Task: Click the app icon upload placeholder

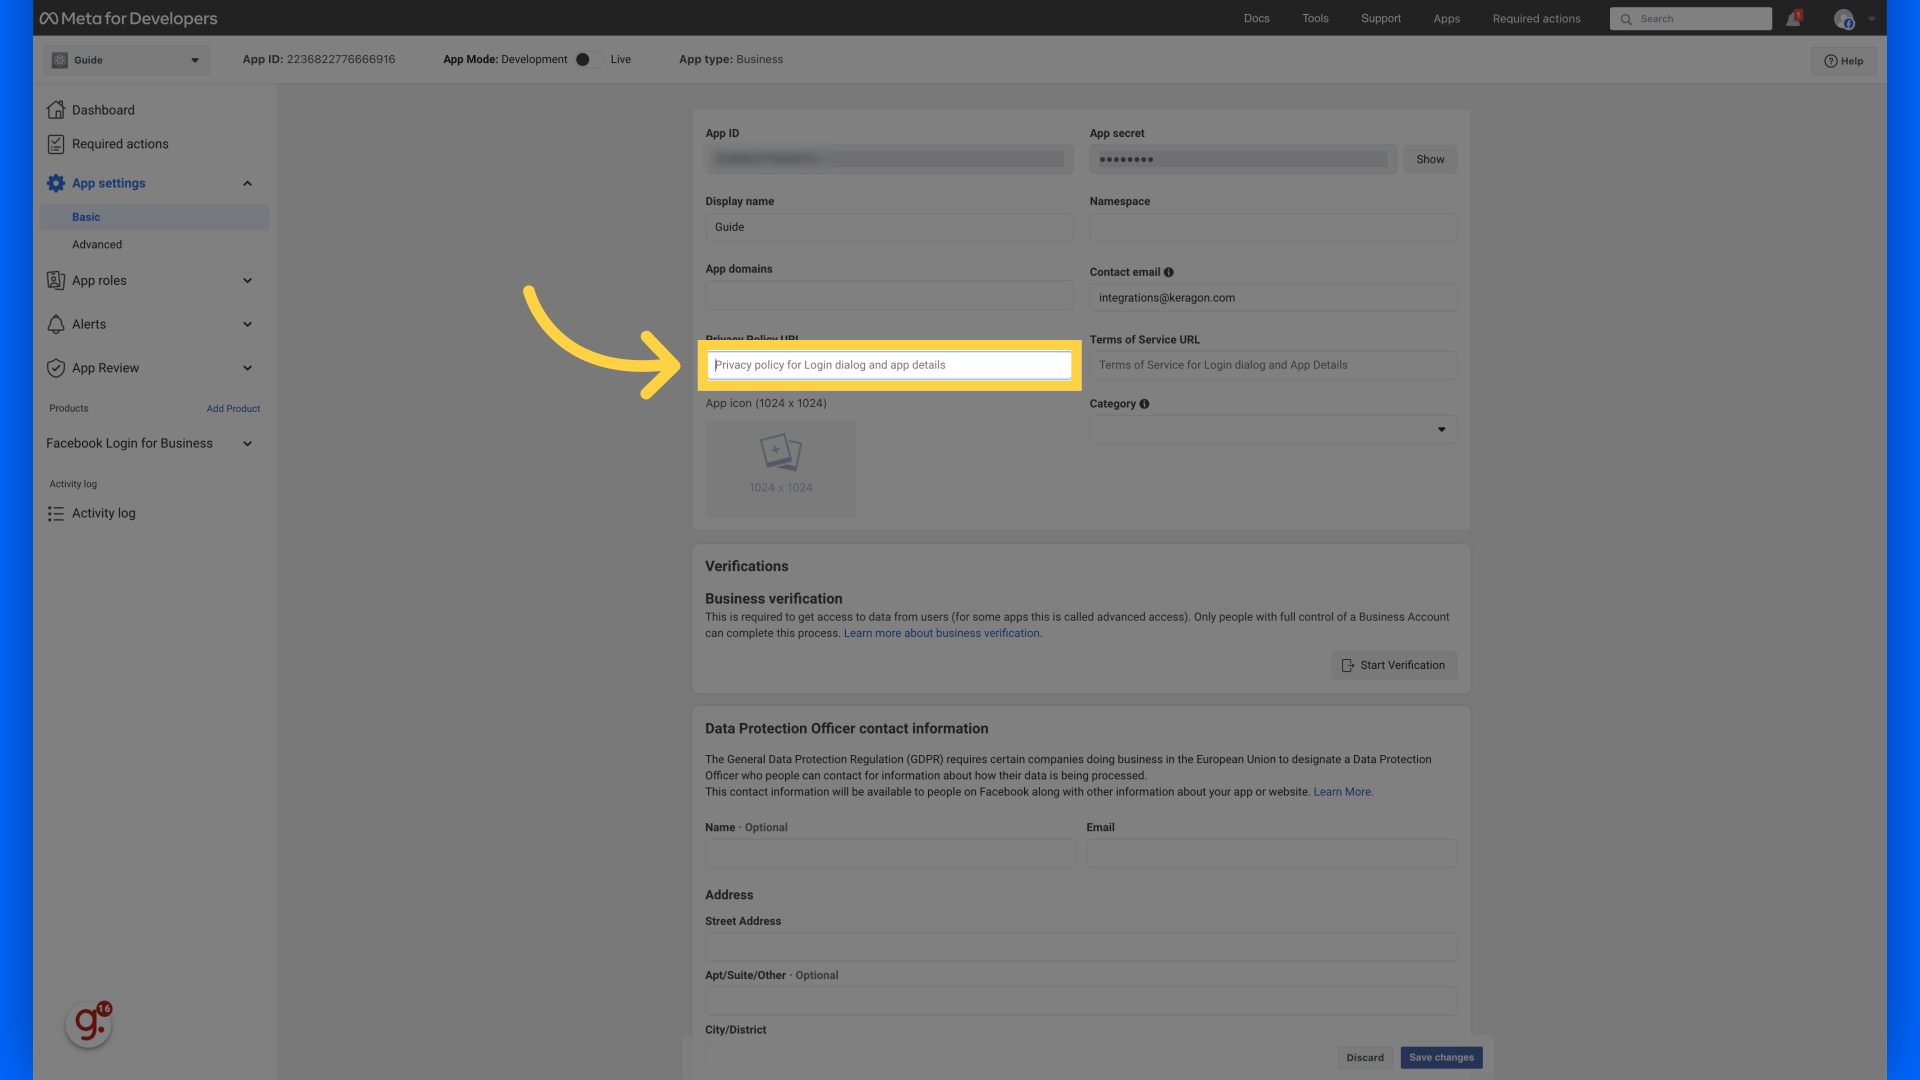Action: [x=781, y=468]
